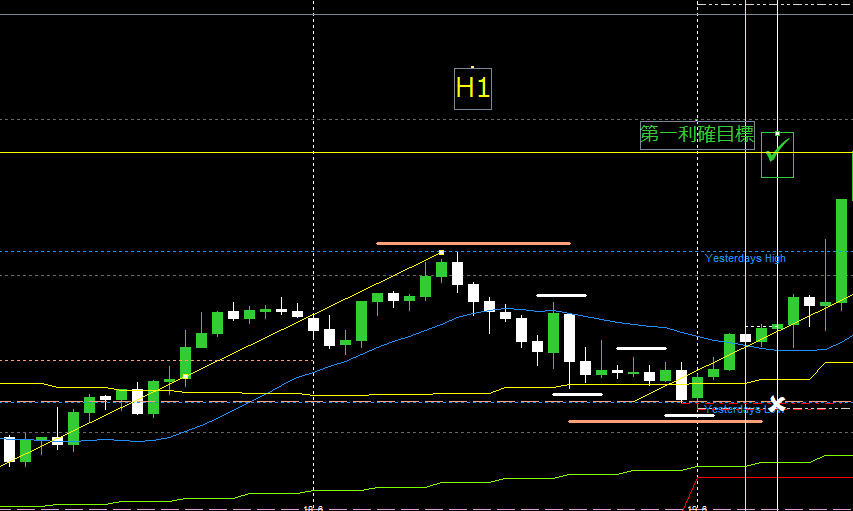This screenshot has width=853, height=511.
Task: Select the upper orange resistance line
Action: click(x=473, y=243)
